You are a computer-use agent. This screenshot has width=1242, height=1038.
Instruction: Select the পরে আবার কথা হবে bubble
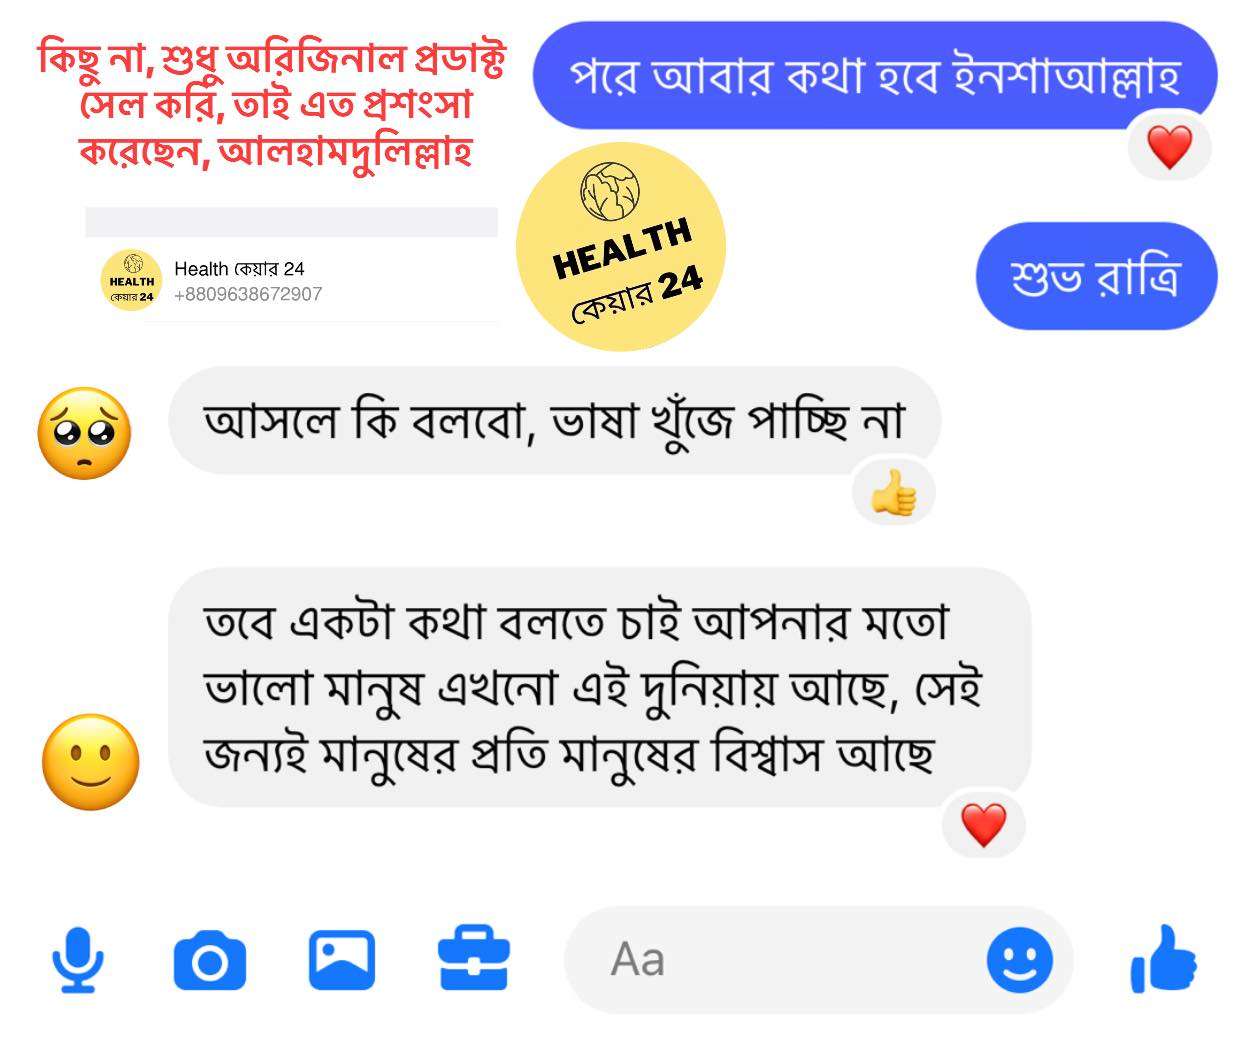(x=875, y=75)
